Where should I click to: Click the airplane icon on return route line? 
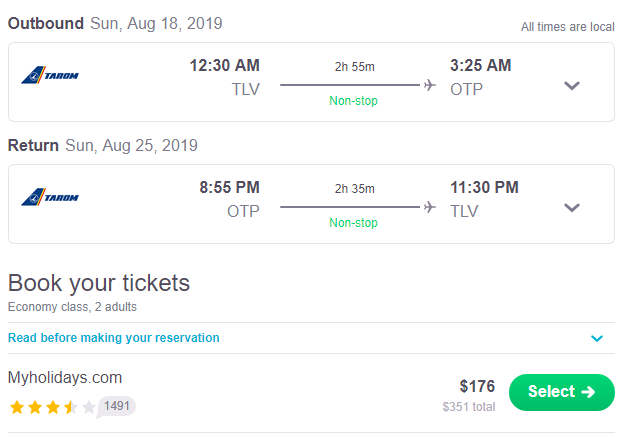(429, 207)
